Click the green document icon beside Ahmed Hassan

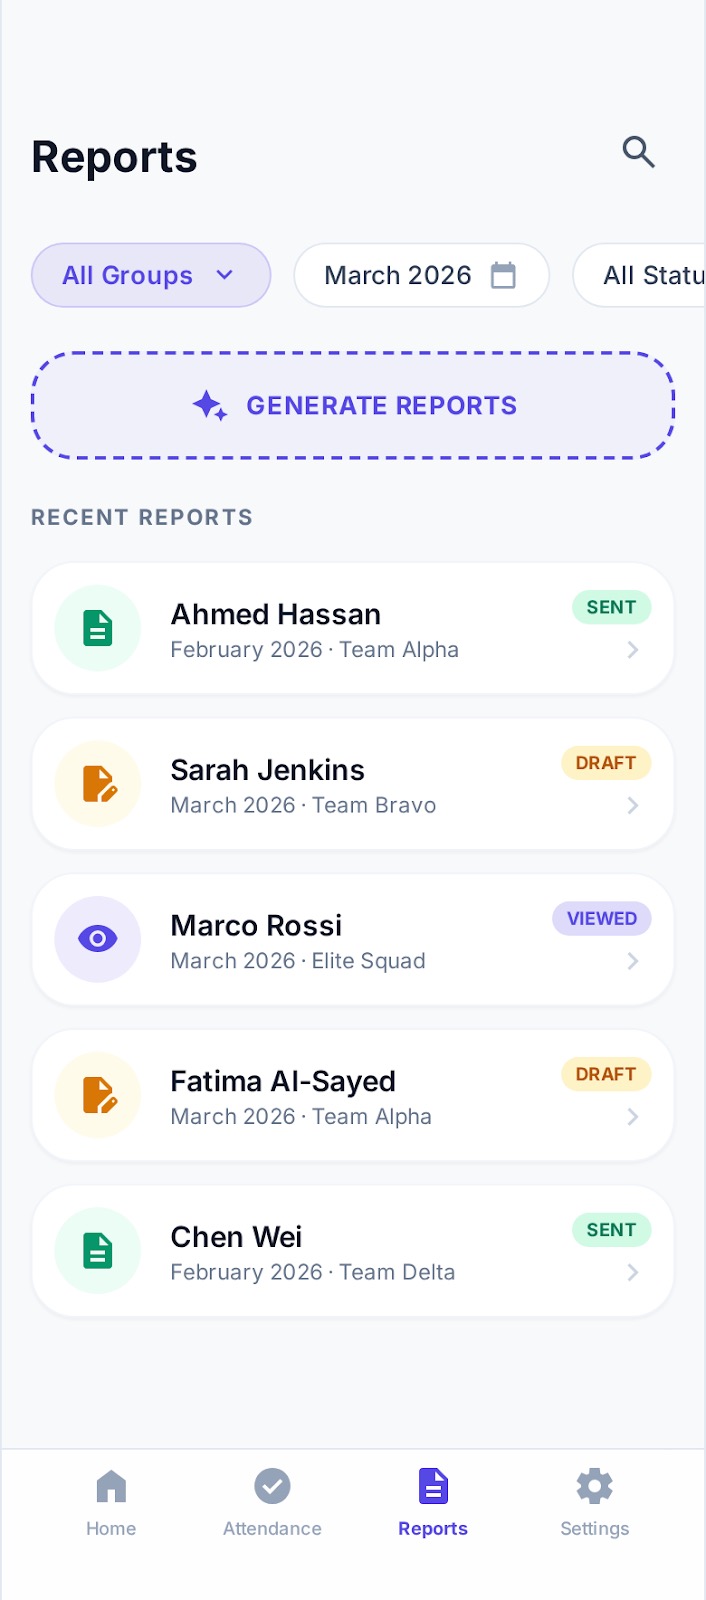(x=97, y=628)
